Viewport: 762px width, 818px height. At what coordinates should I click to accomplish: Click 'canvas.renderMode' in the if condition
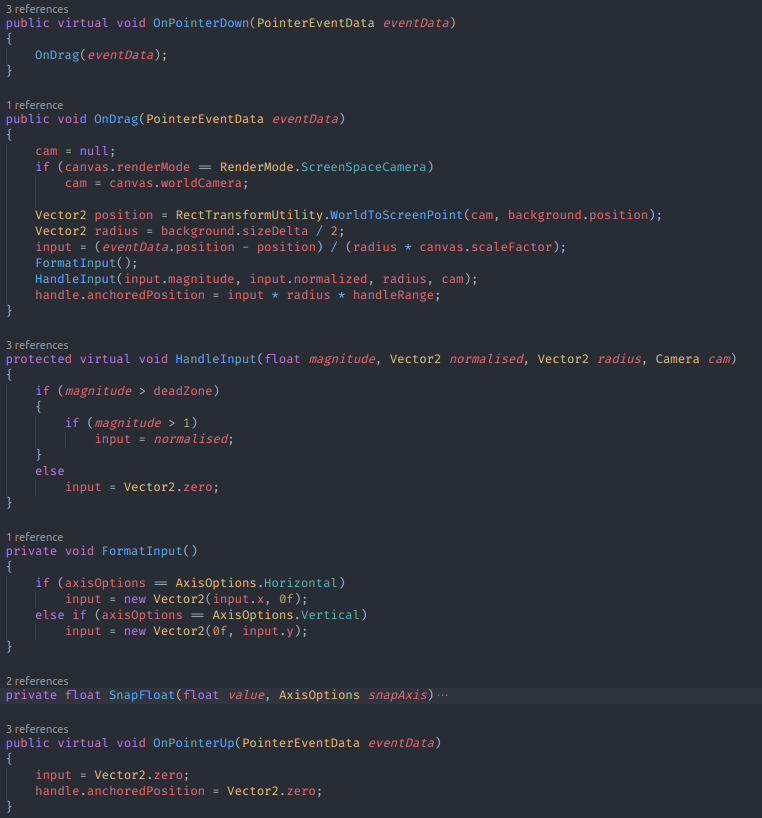(x=127, y=167)
